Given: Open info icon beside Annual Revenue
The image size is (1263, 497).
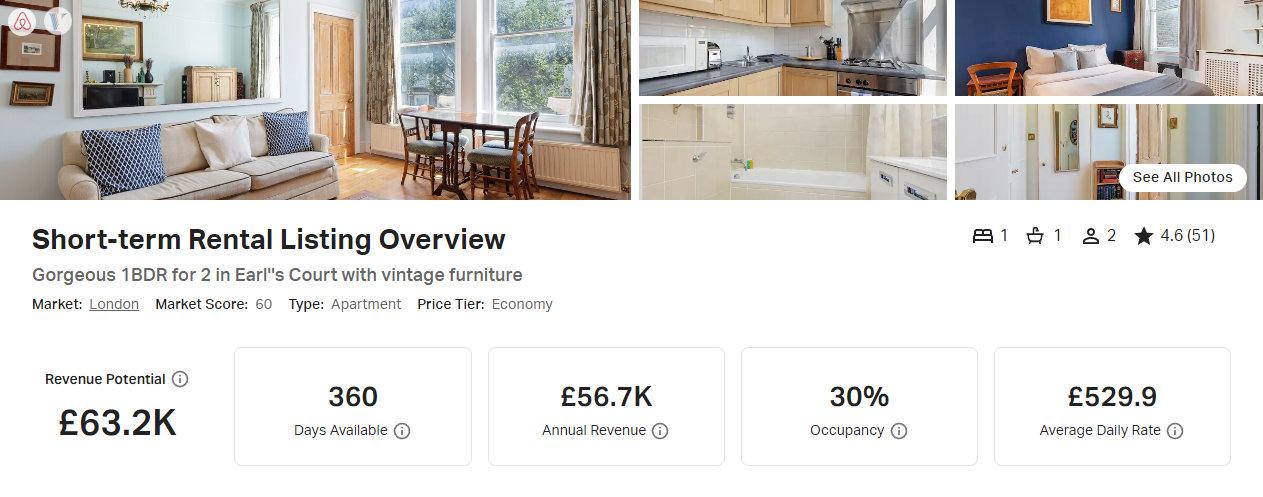Looking at the screenshot, I should [660, 431].
